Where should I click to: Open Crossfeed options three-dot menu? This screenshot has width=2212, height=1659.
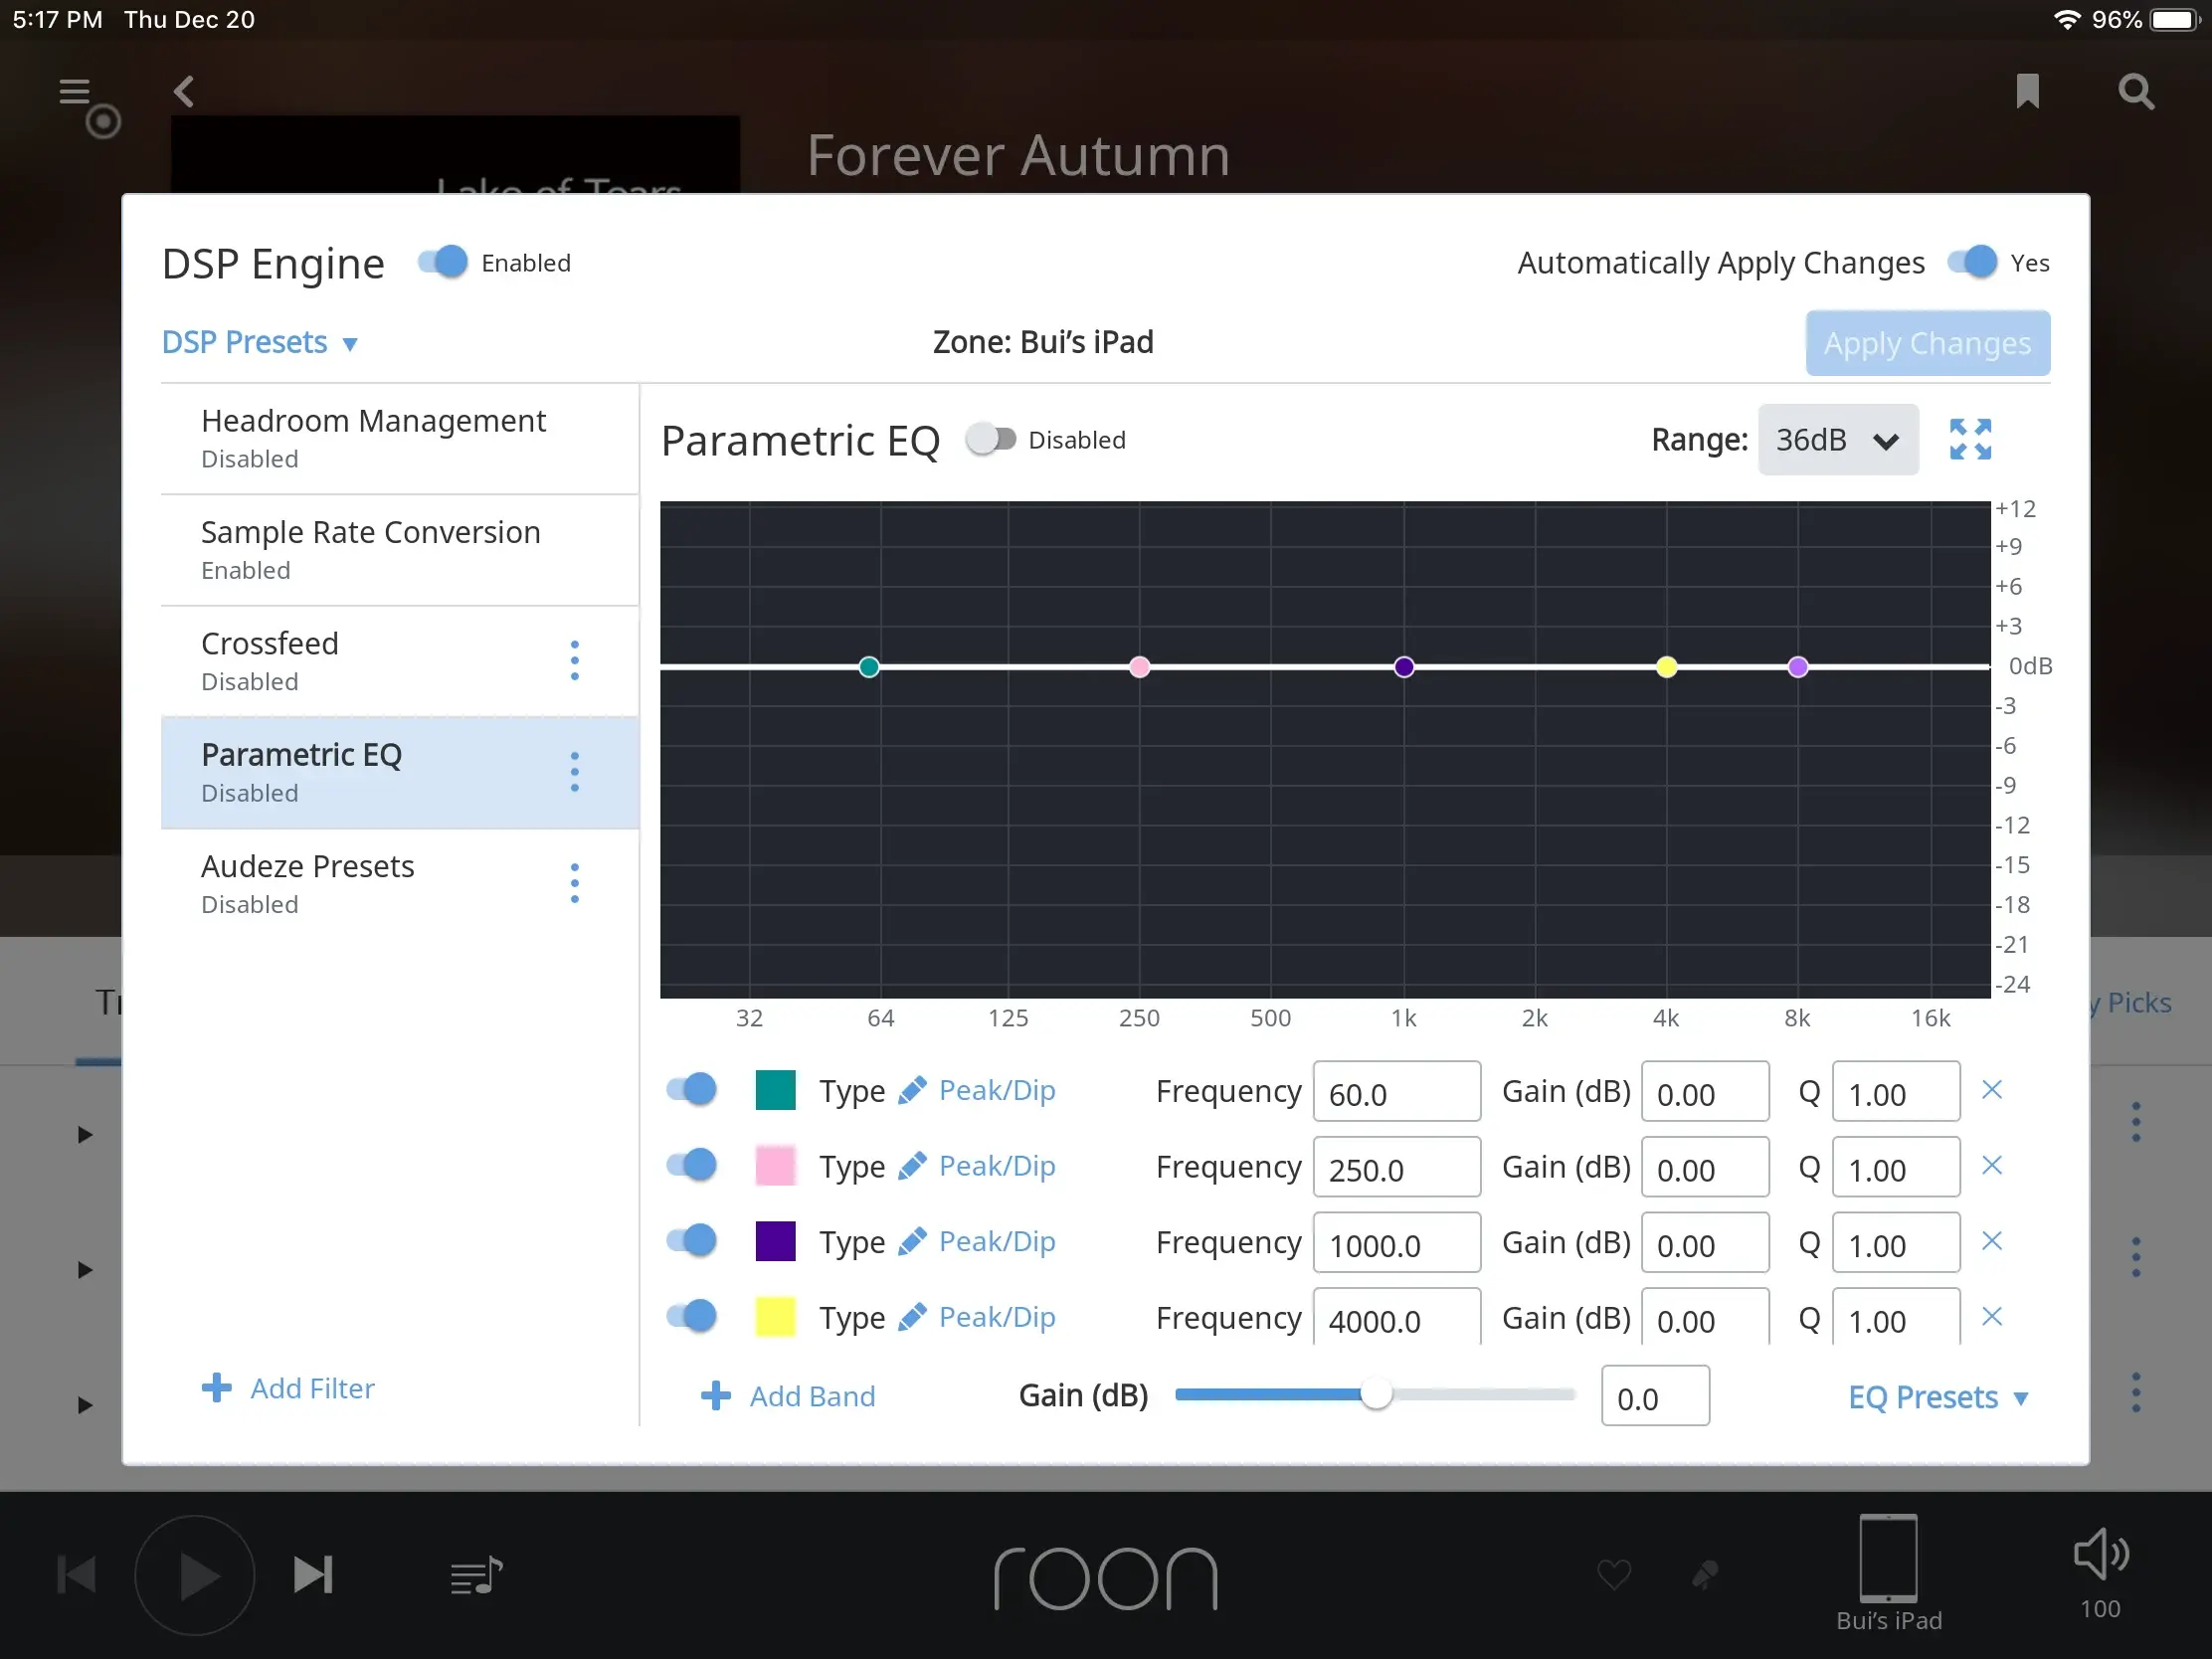pos(574,661)
